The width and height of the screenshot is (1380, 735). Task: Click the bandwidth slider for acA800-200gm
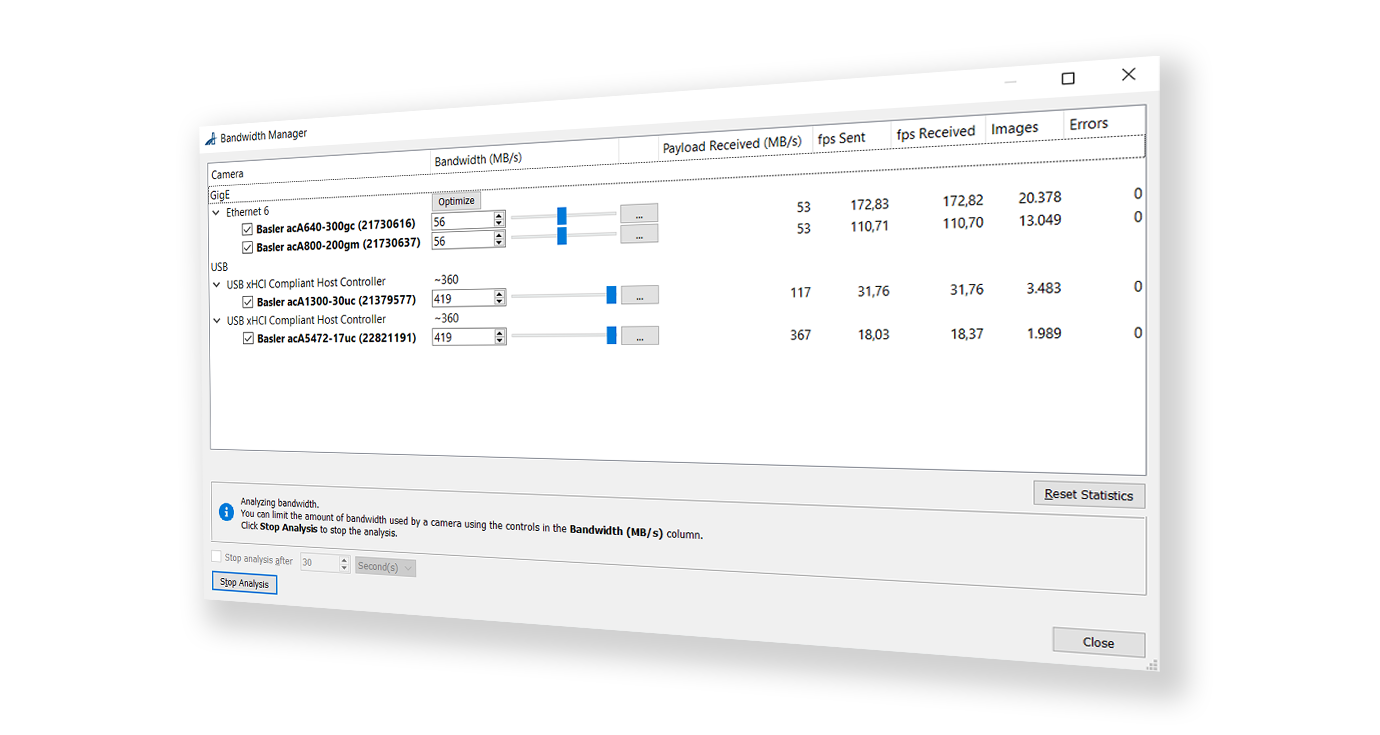pyautogui.click(x=564, y=235)
